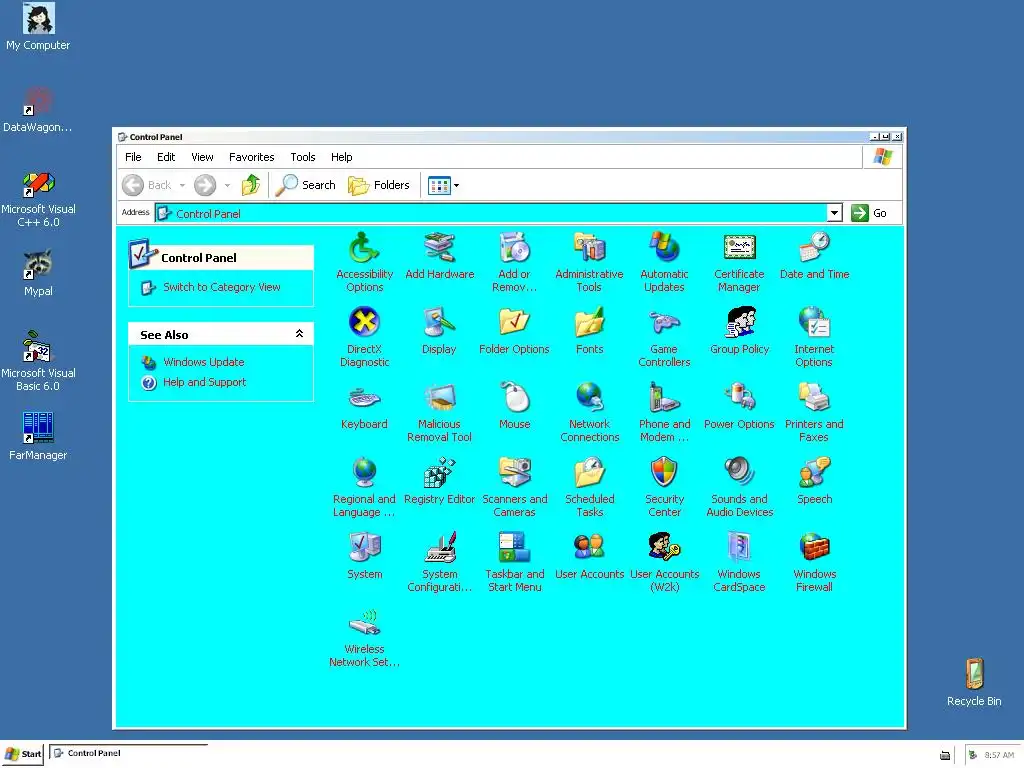Open Display settings icon
1024x768 pixels.
[x=439, y=330]
